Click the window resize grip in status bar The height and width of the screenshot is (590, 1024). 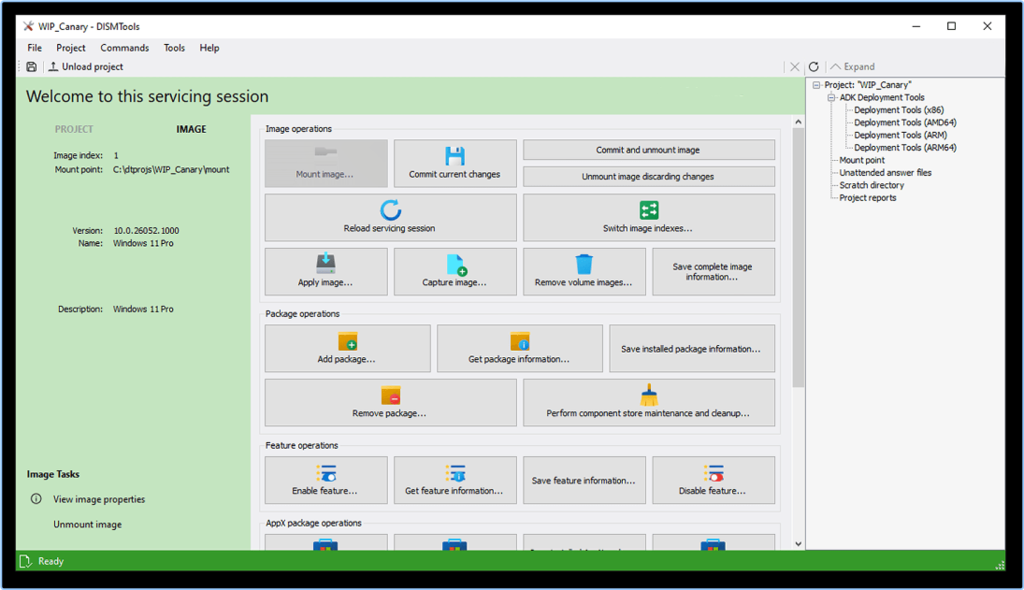999,565
